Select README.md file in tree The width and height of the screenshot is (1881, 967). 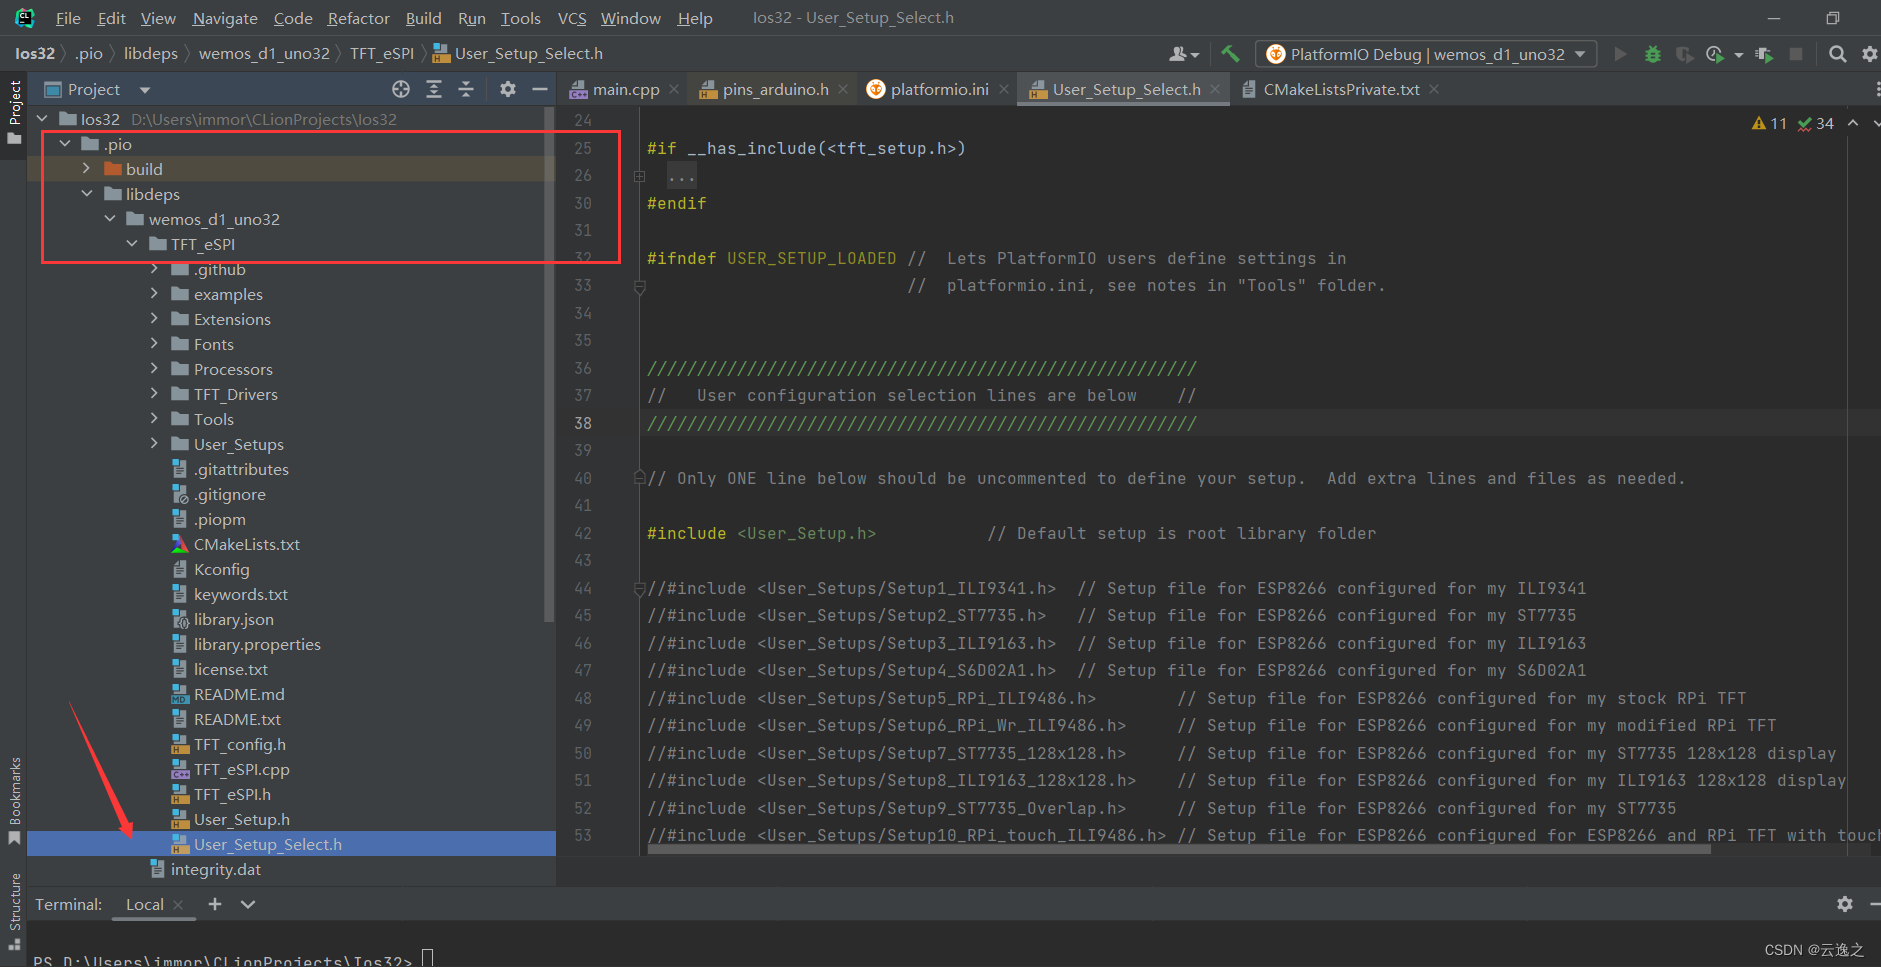point(238,694)
